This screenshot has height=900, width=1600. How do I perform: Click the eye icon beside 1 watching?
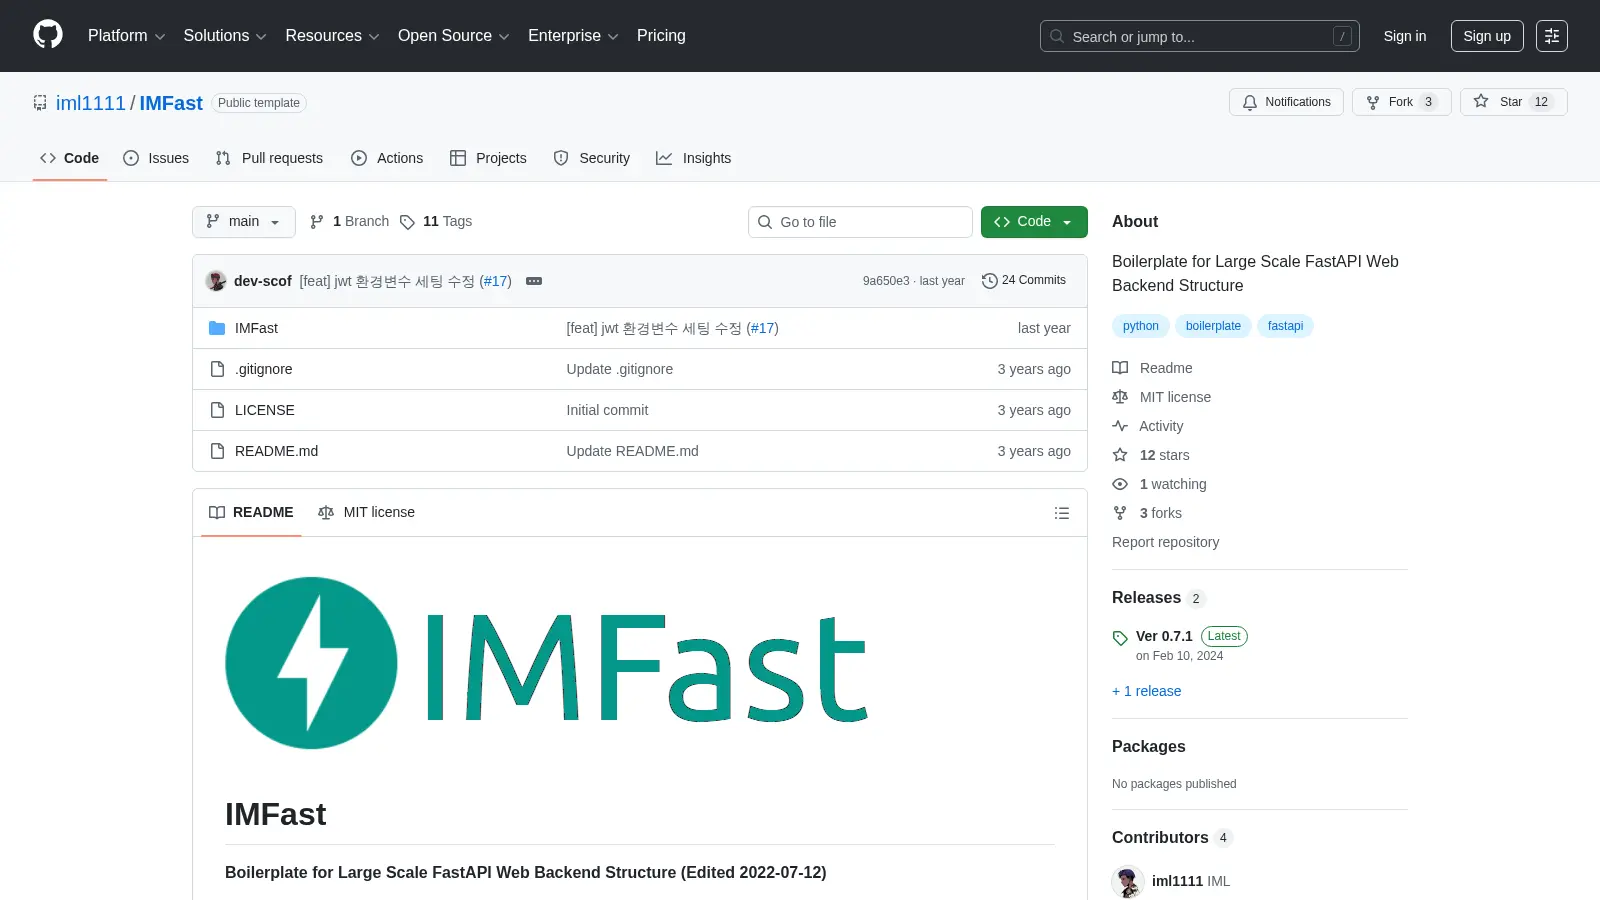pos(1120,484)
